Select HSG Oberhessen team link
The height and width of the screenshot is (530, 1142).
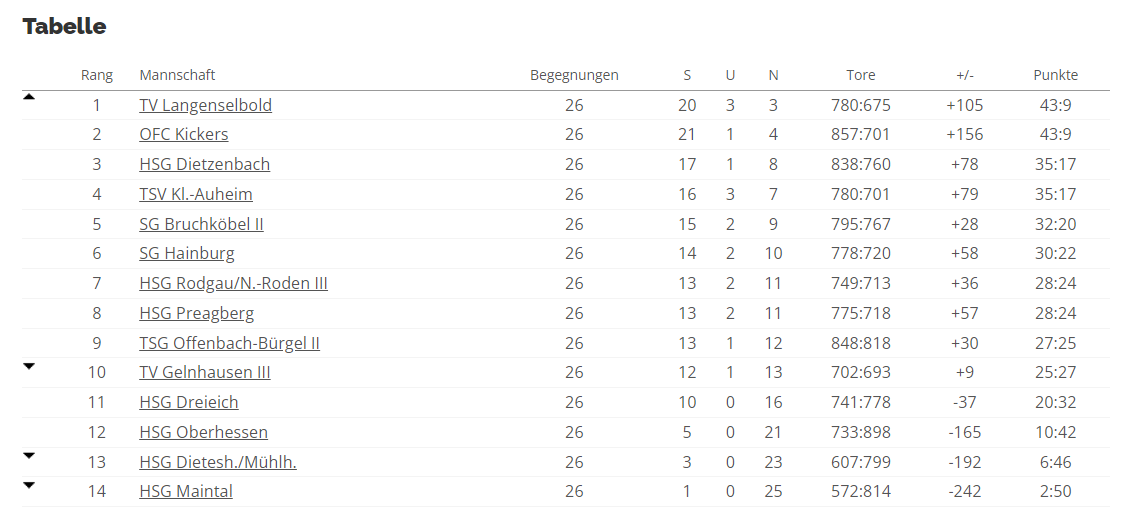(203, 432)
